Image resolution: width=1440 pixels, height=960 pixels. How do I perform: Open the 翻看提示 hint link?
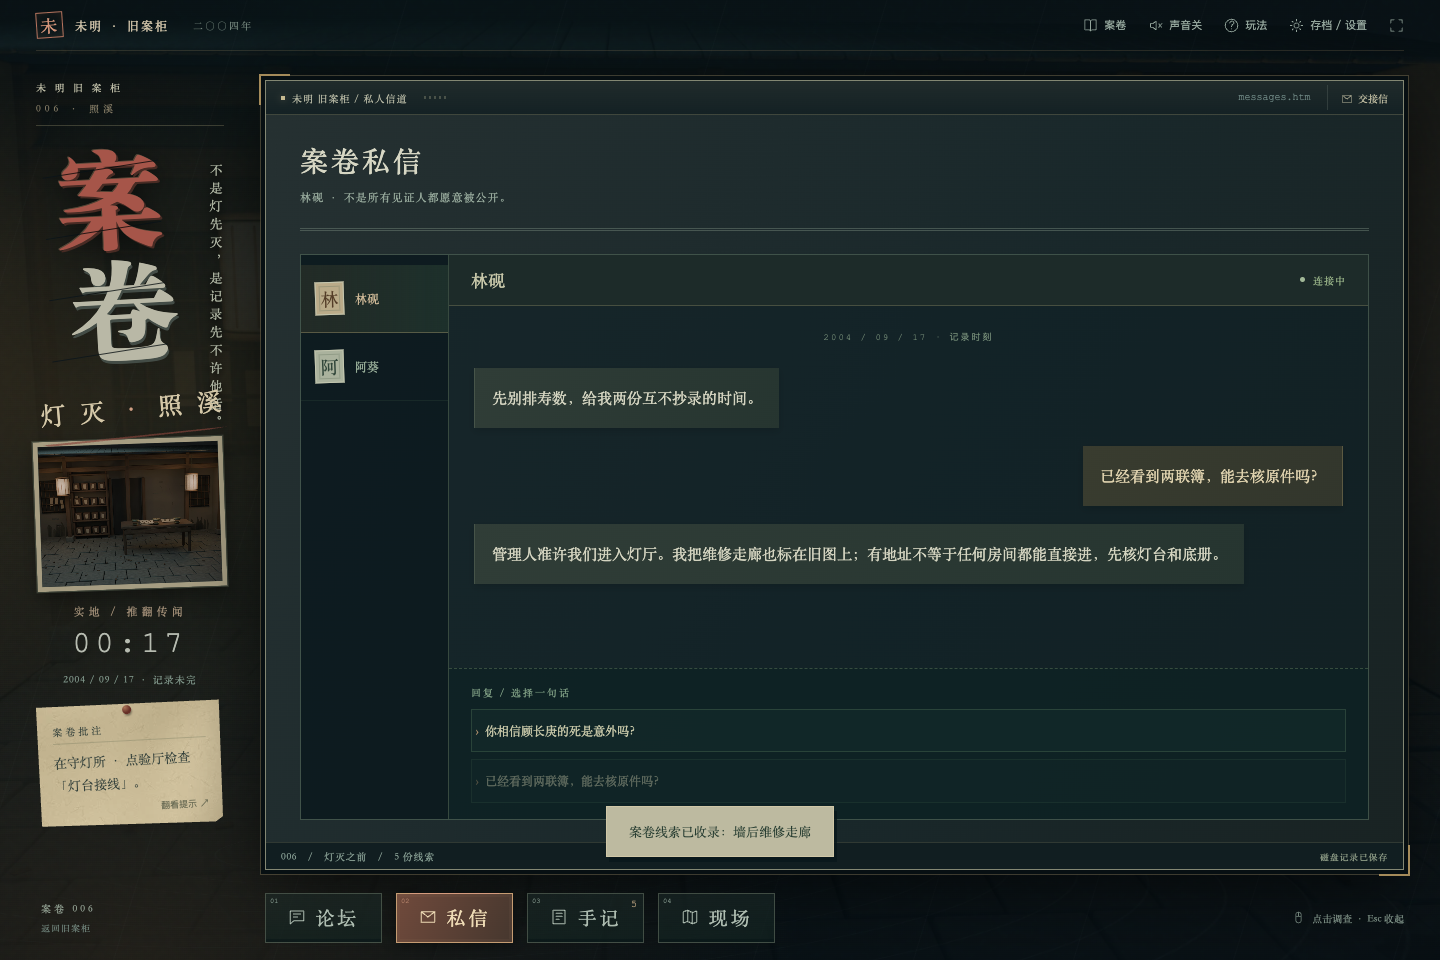[x=185, y=804]
